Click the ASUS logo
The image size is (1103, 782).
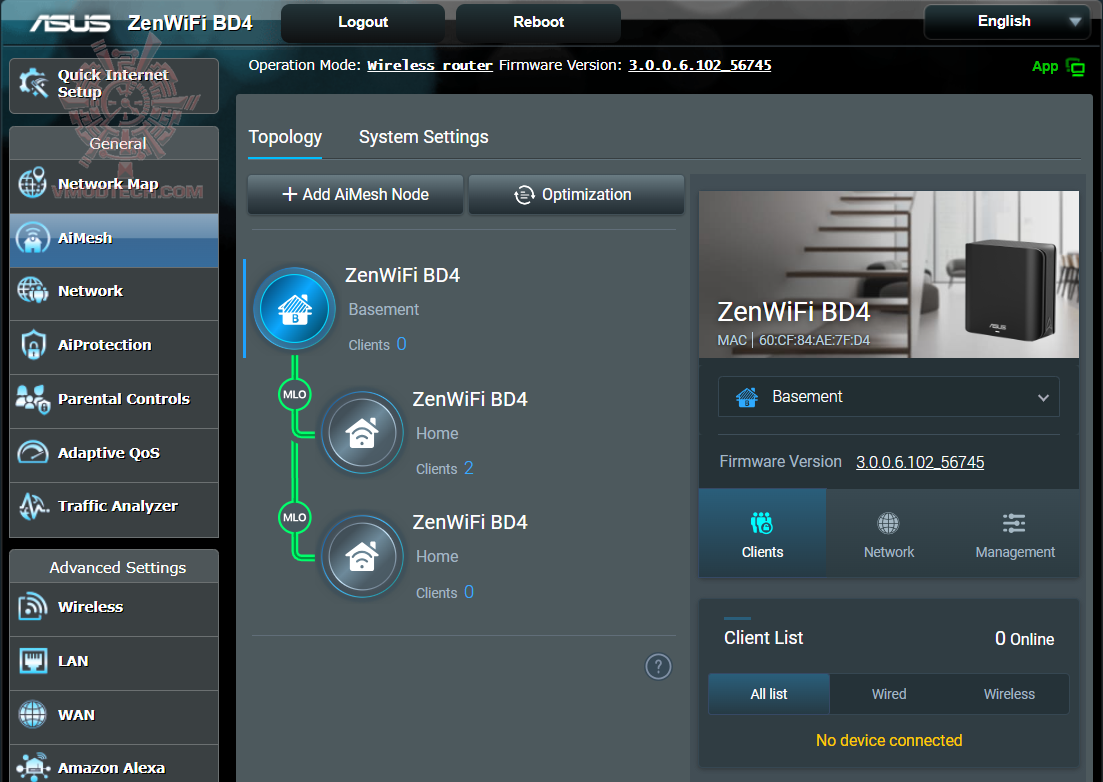pos(70,23)
